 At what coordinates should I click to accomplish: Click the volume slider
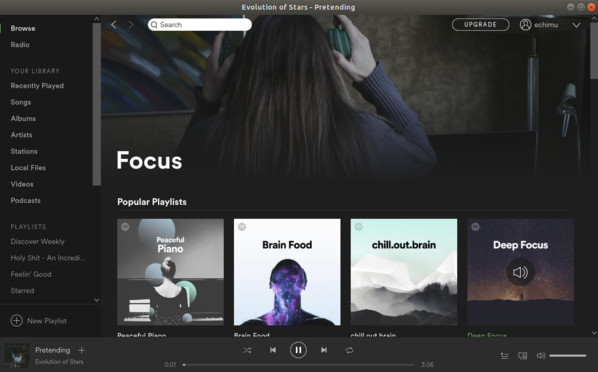[x=567, y=356]
